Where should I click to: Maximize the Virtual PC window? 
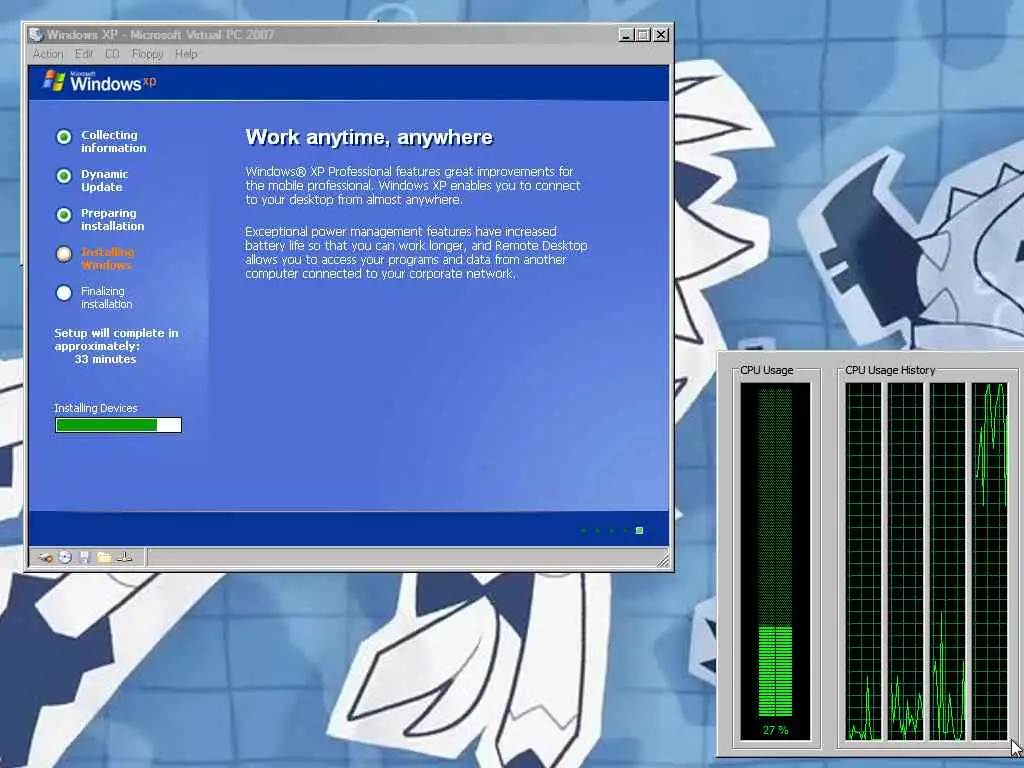pyautogui.click(x=643, y=35)
